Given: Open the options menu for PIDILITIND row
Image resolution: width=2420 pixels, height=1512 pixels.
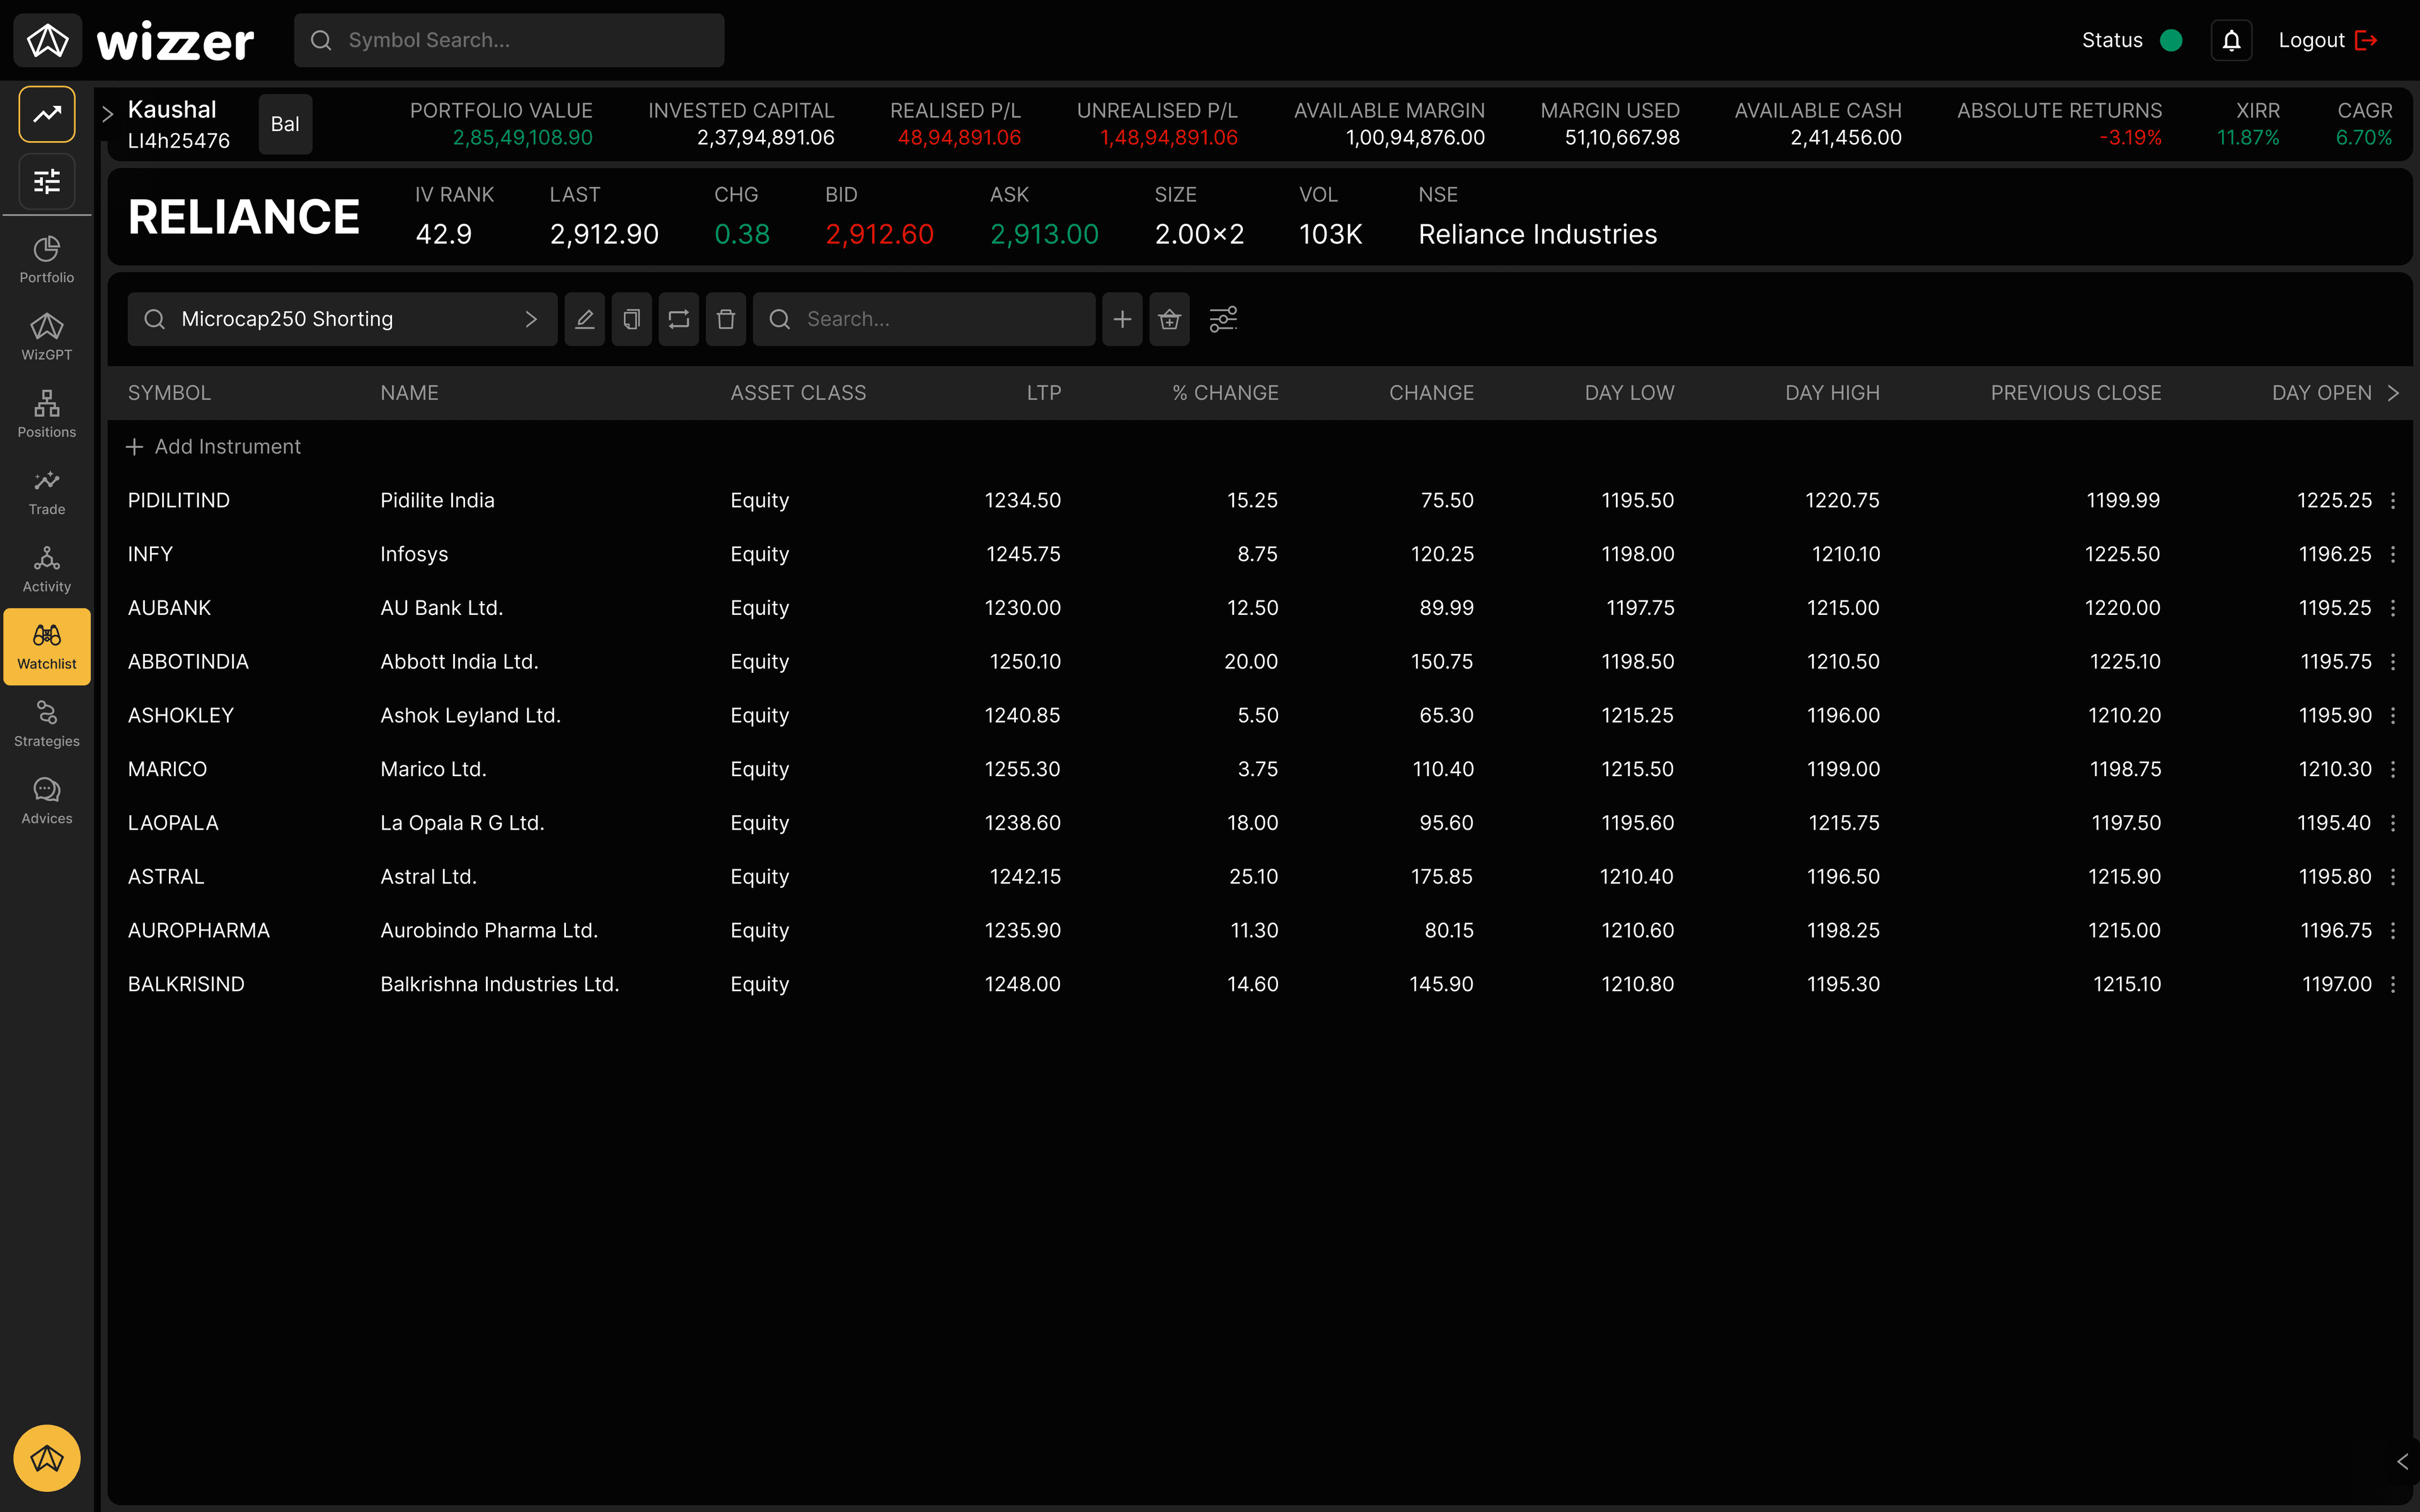Looking at the screenshot, I should (x=2392, y=500).
